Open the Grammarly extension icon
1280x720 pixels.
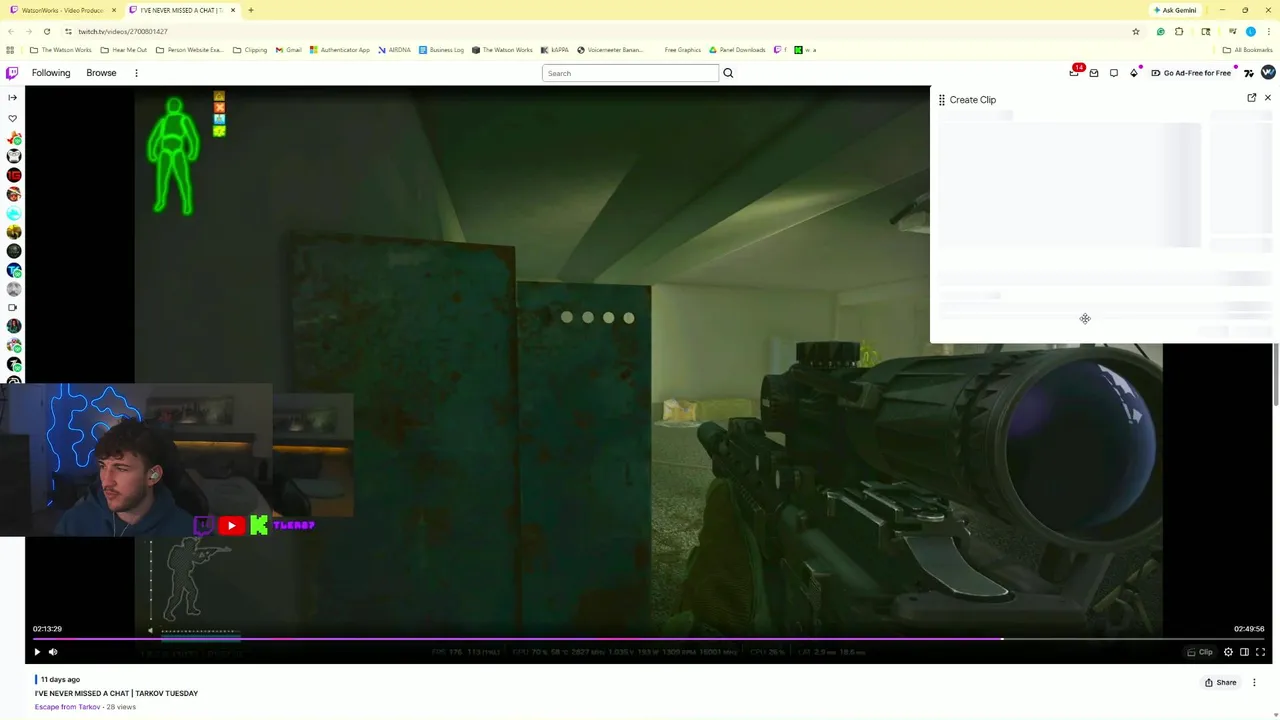pyautogui.click(x=1160, y=32)
